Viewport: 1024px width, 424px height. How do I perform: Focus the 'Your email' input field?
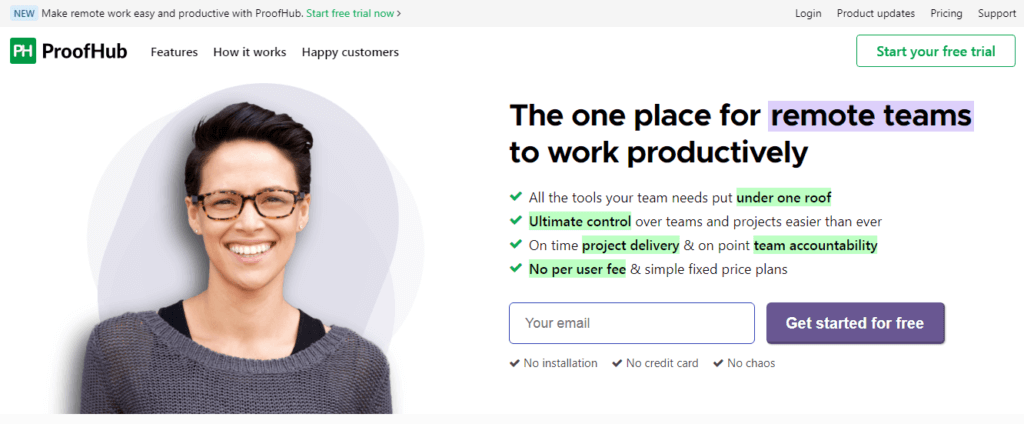pyautogui.click(x=631, y=323)
